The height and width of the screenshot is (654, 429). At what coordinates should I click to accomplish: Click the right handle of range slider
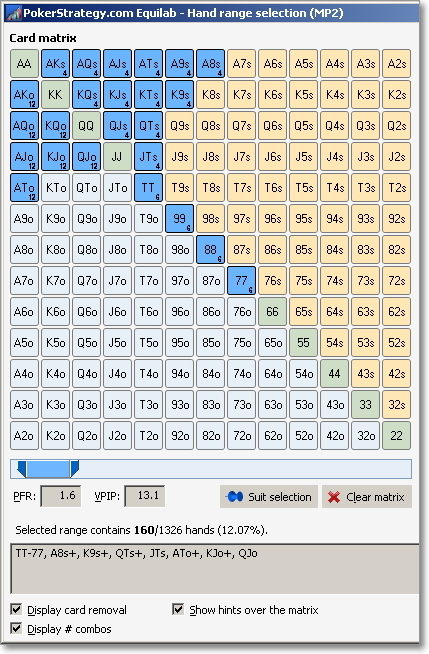[x=74, y=469]
